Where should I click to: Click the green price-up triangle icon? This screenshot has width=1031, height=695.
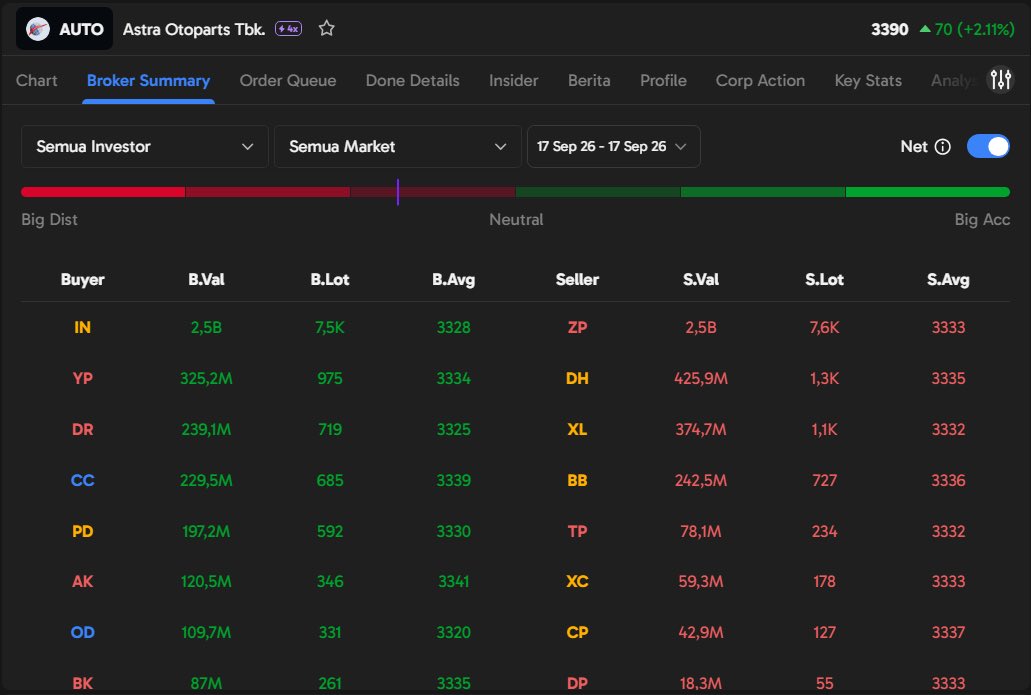point(925,29)
